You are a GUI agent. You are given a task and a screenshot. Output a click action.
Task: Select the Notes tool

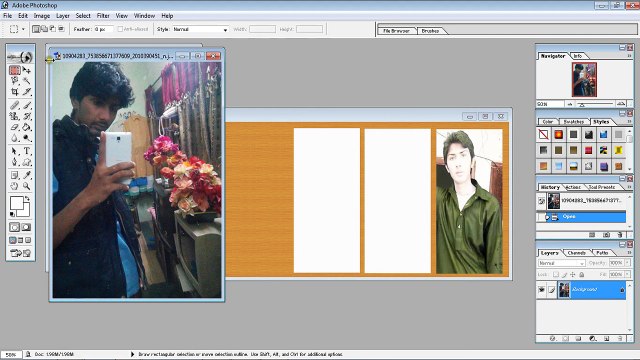[x=14, y=175]
